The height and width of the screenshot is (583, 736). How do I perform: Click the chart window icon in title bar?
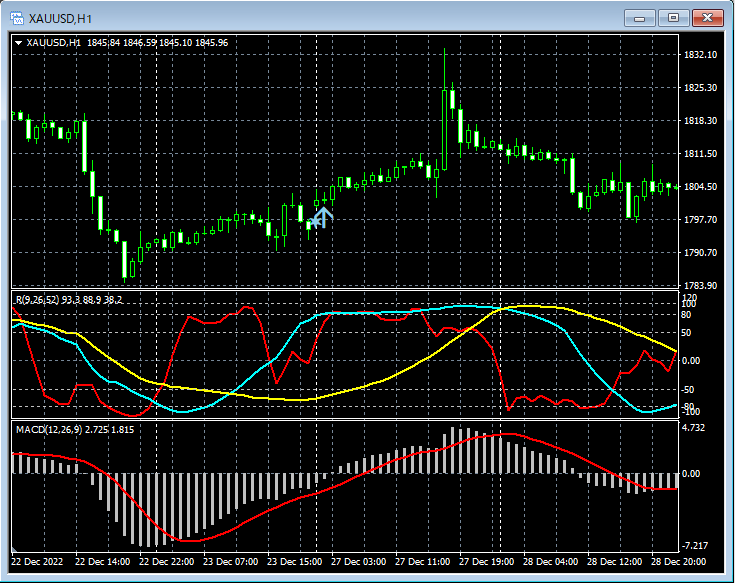click(x=17, y=18)
